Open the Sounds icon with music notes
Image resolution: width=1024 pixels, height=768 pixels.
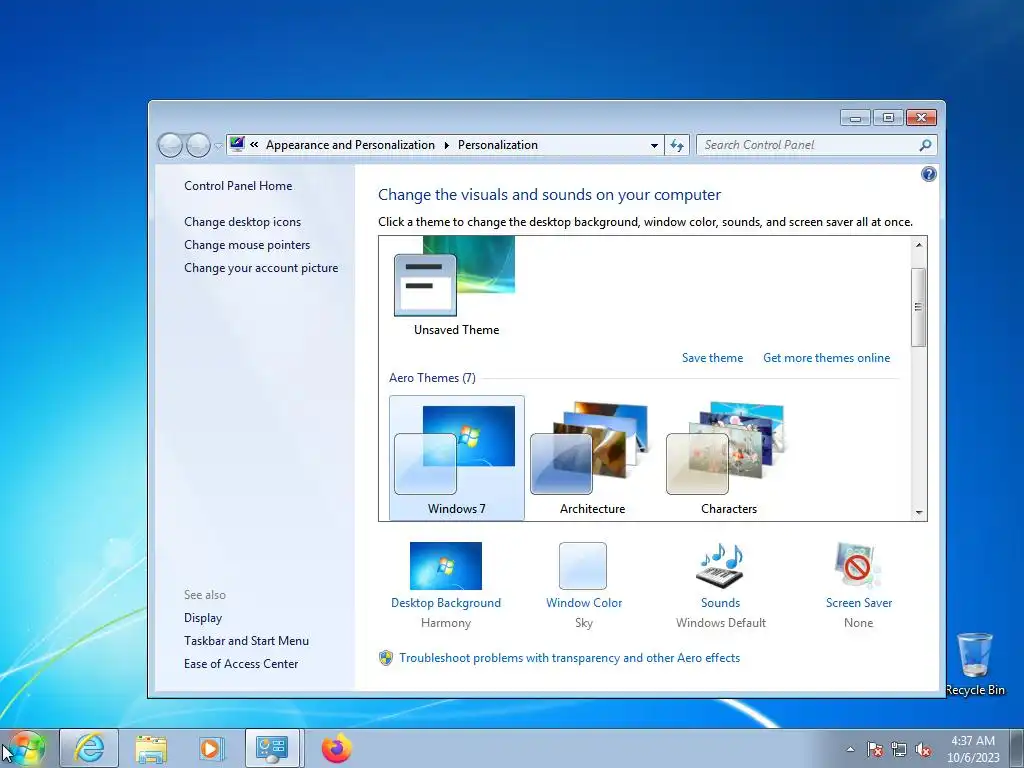[720, 566]
